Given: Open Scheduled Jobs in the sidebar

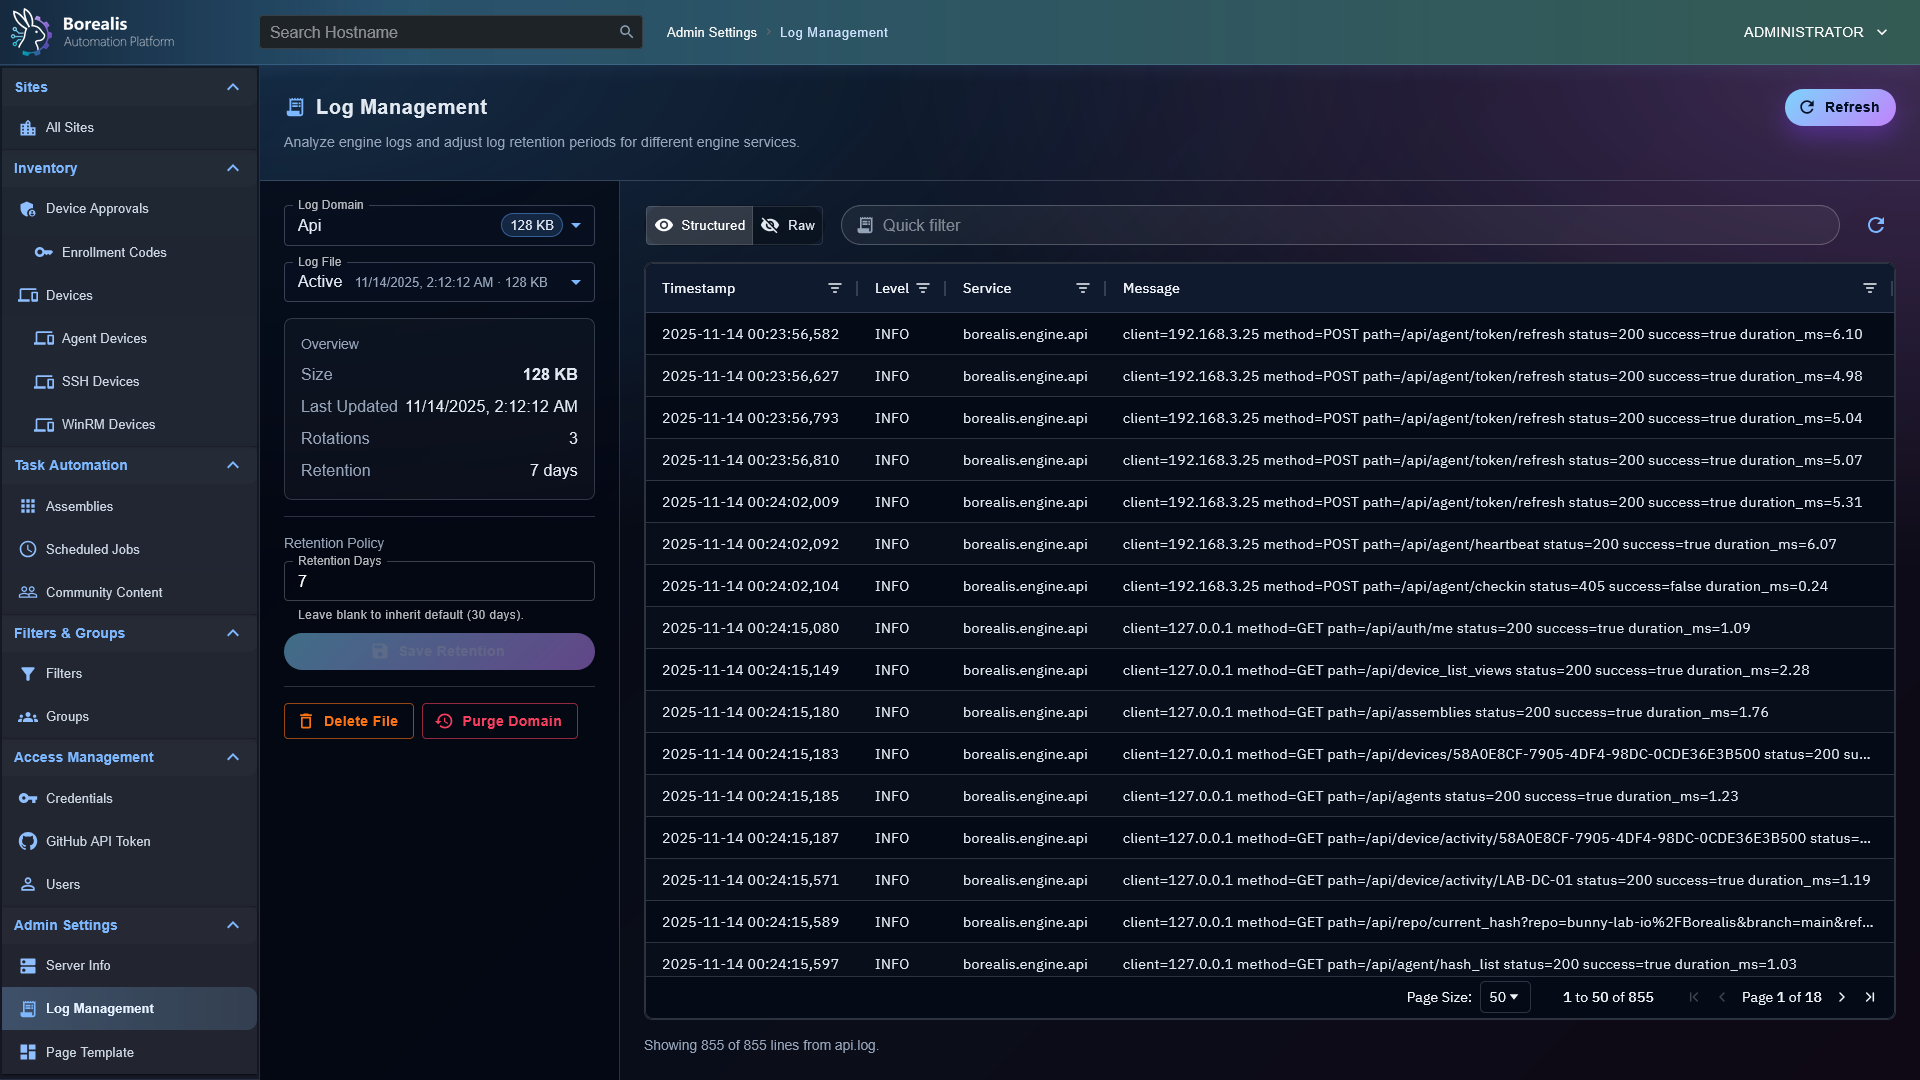Looking at the screenshot, I should click(92, 549).
